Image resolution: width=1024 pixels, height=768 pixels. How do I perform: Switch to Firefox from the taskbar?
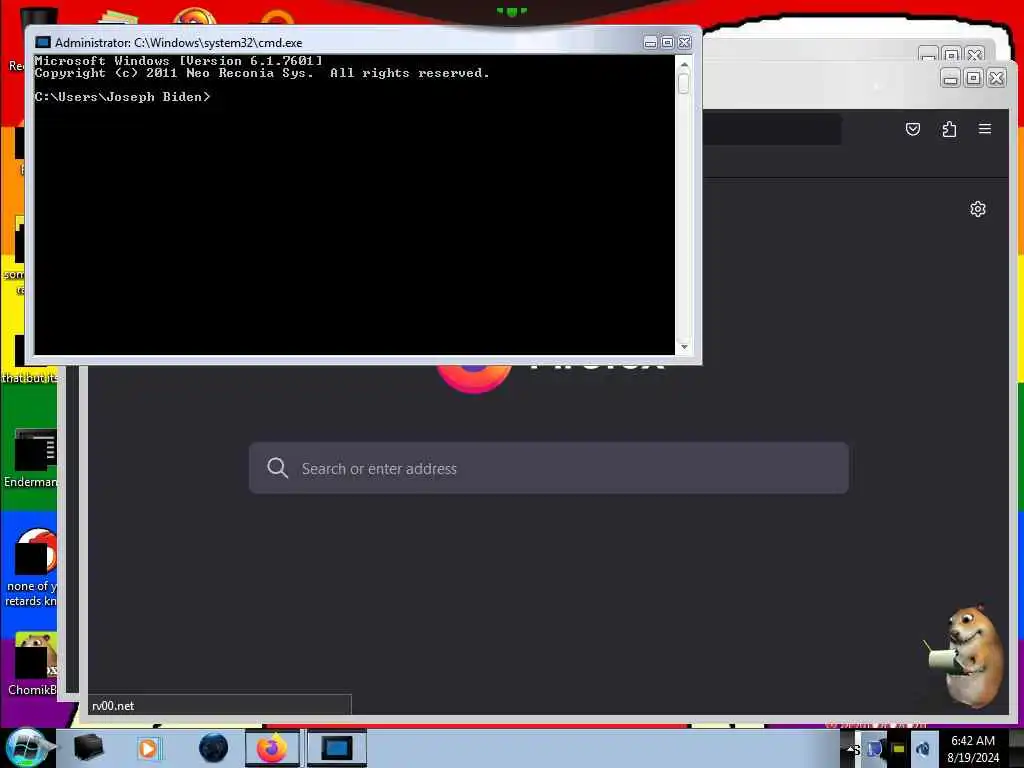click(x=272, y=748)
